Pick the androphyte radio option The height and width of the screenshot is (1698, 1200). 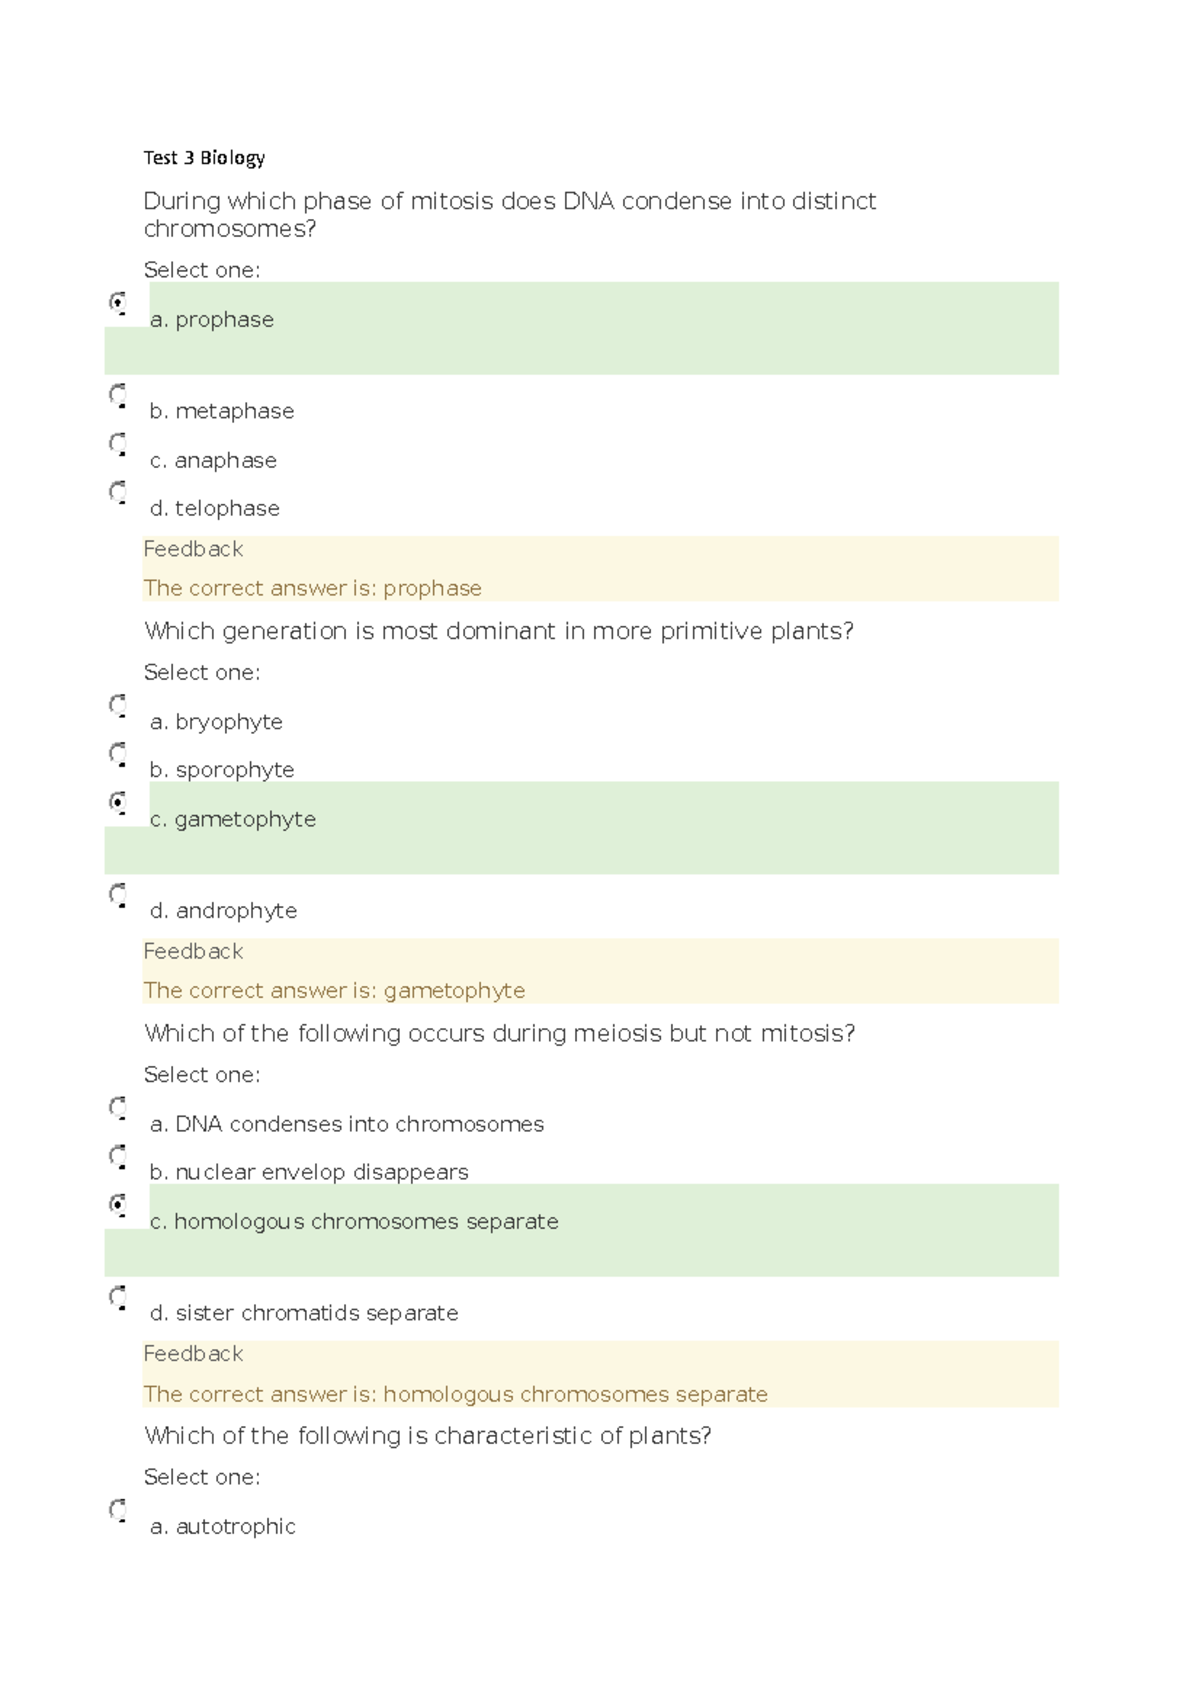[x=118, y=894]
